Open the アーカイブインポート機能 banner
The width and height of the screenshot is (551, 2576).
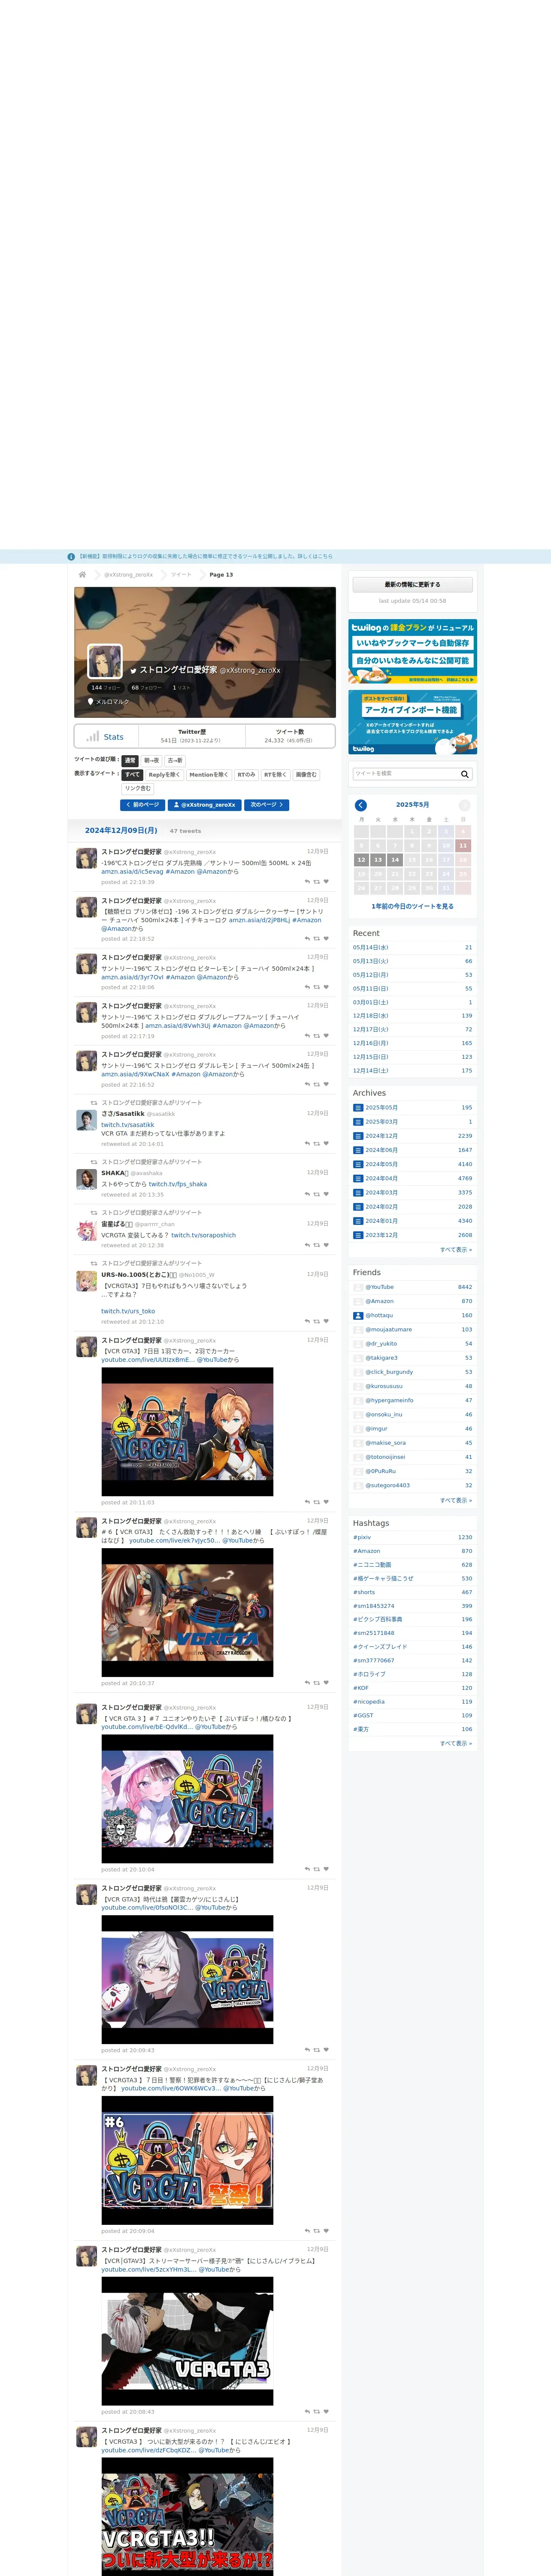[x=412, y=722]
